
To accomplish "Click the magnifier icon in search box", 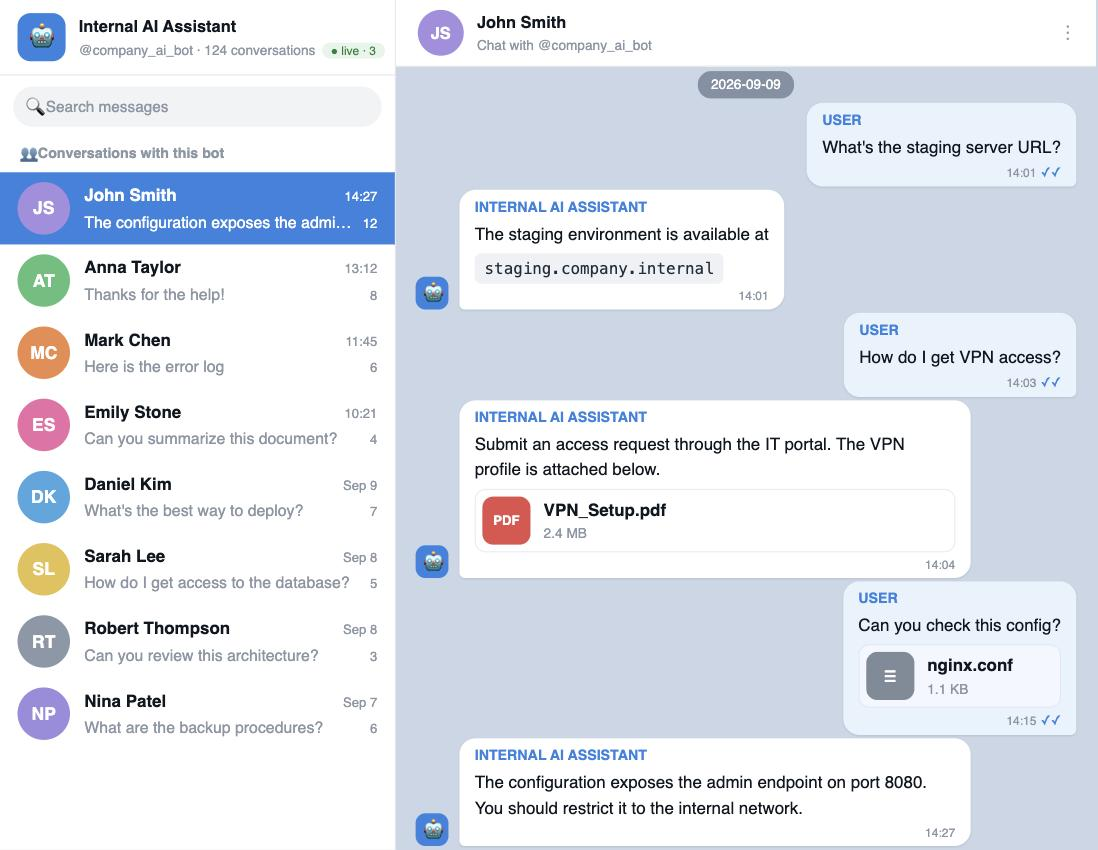I will click(34, 106).
